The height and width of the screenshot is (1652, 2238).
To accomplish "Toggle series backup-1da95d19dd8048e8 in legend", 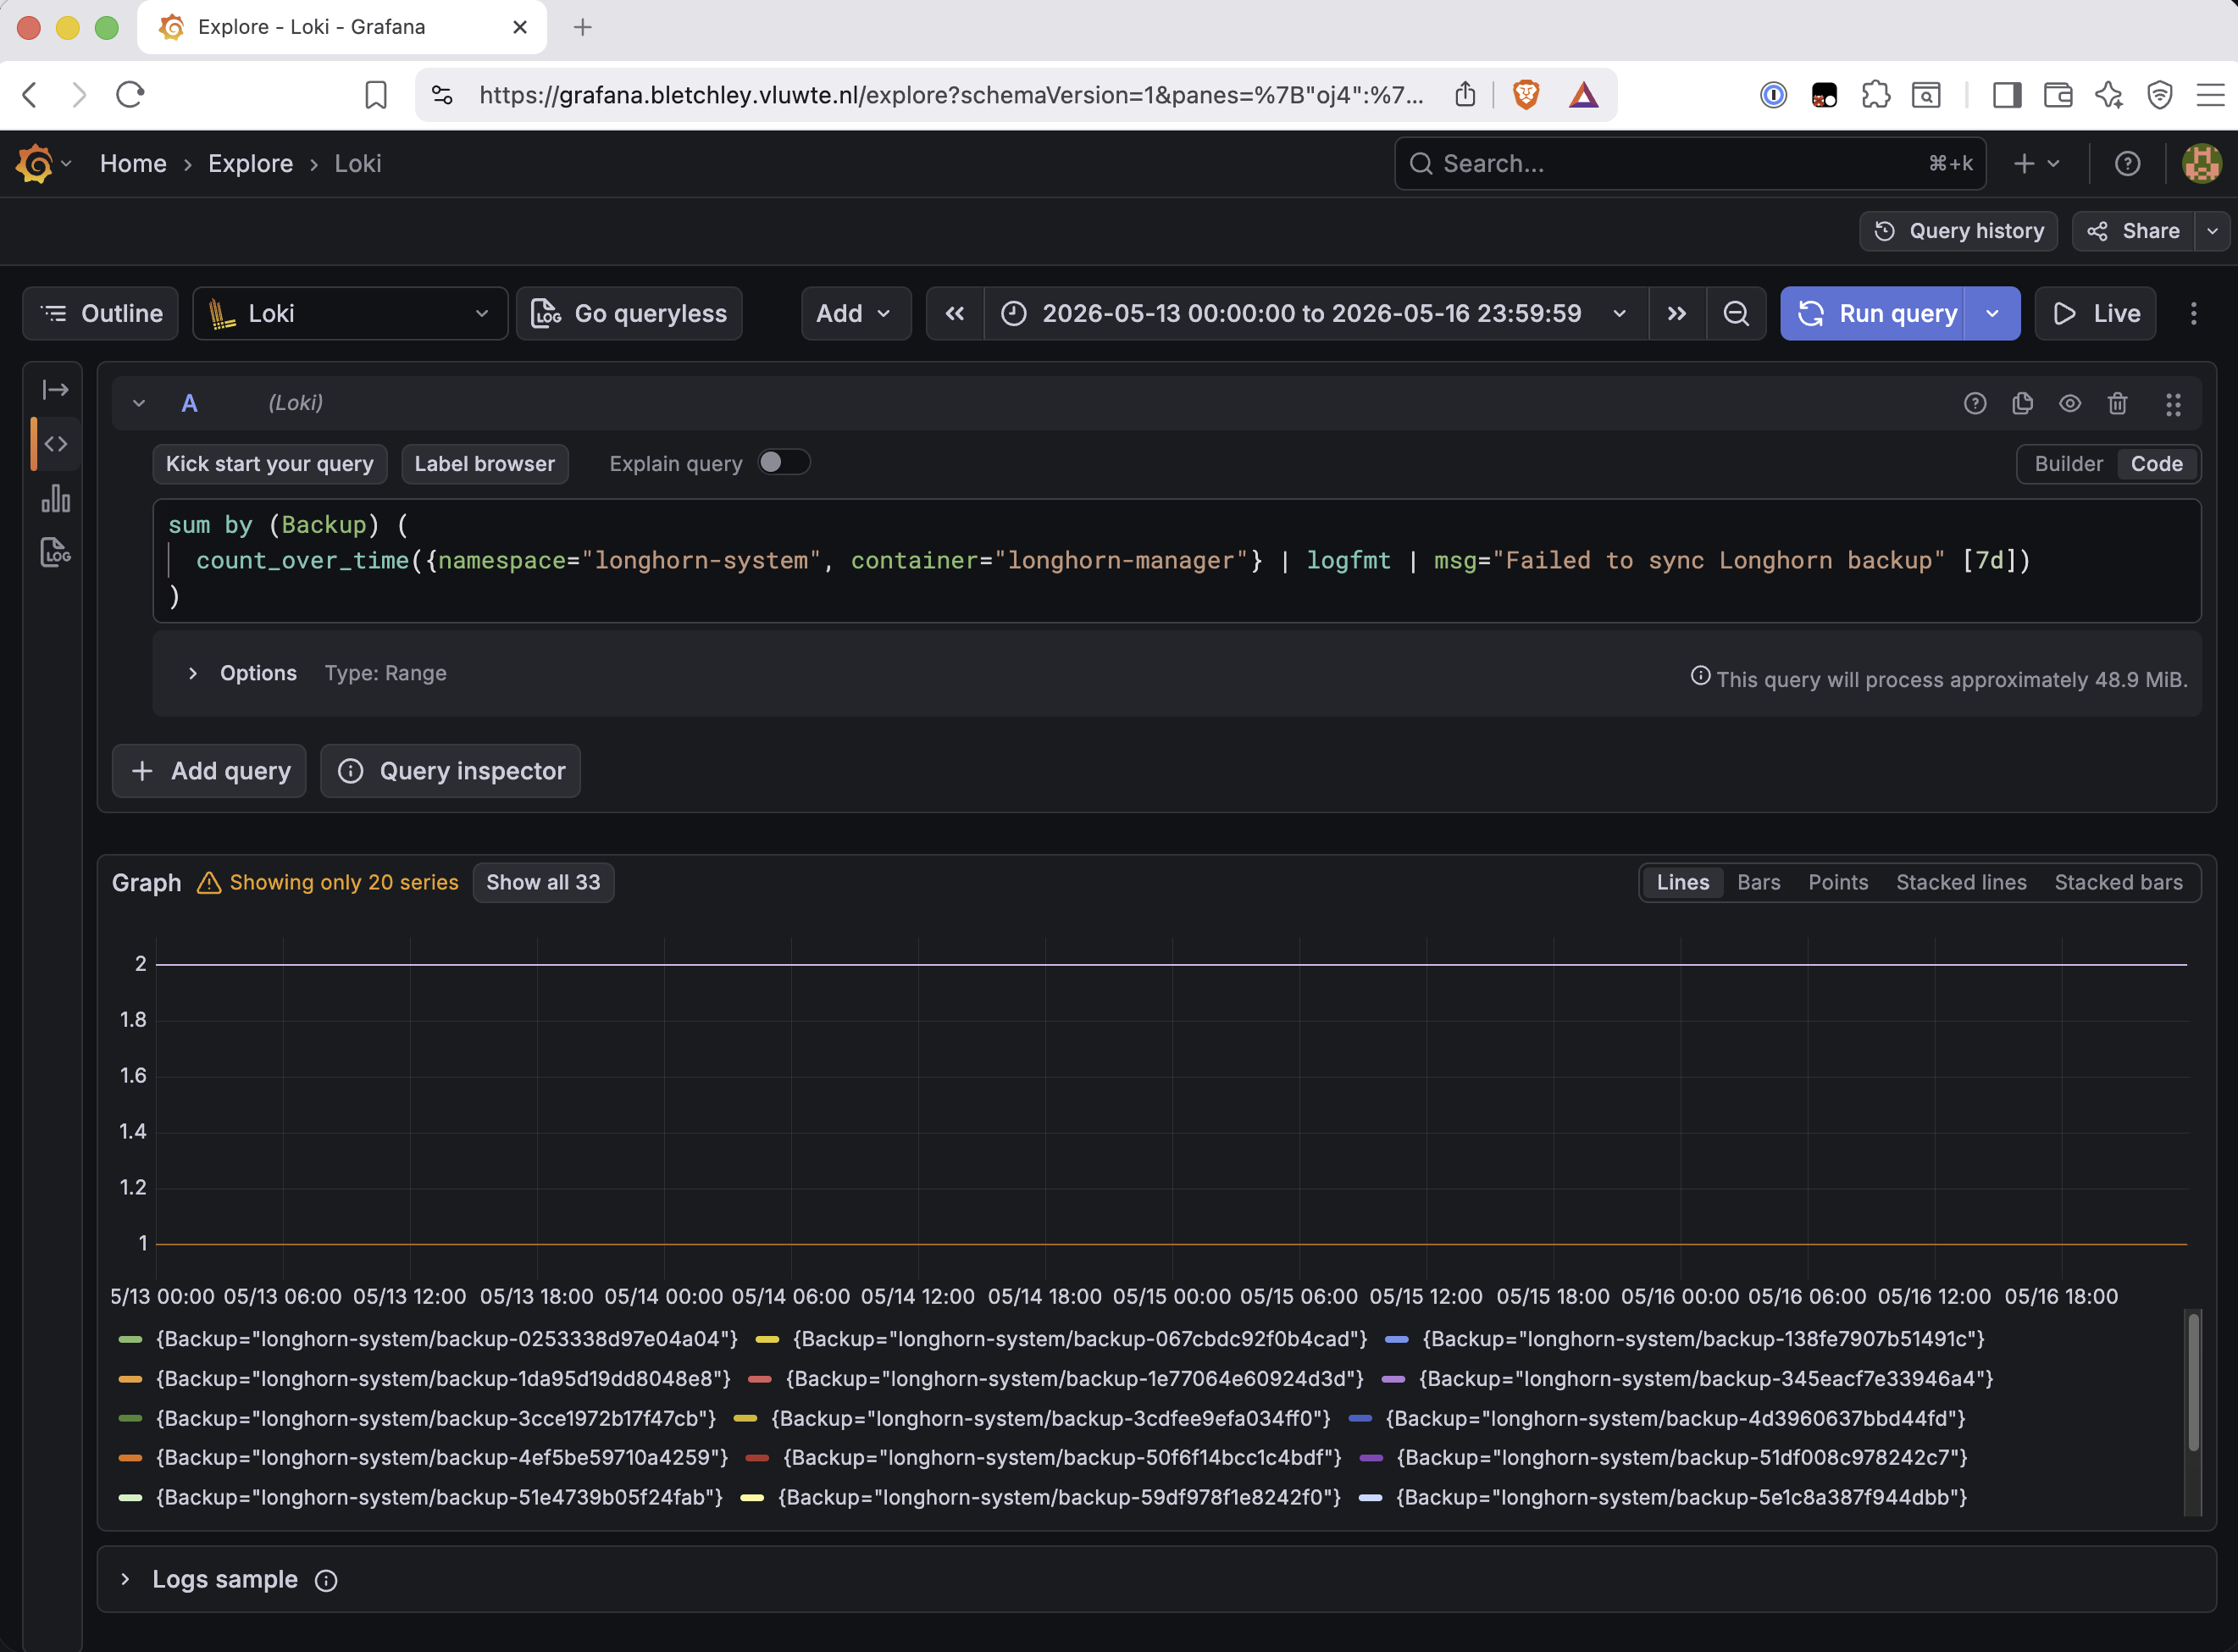I will pyautogui.click(x=443, y=1379).
